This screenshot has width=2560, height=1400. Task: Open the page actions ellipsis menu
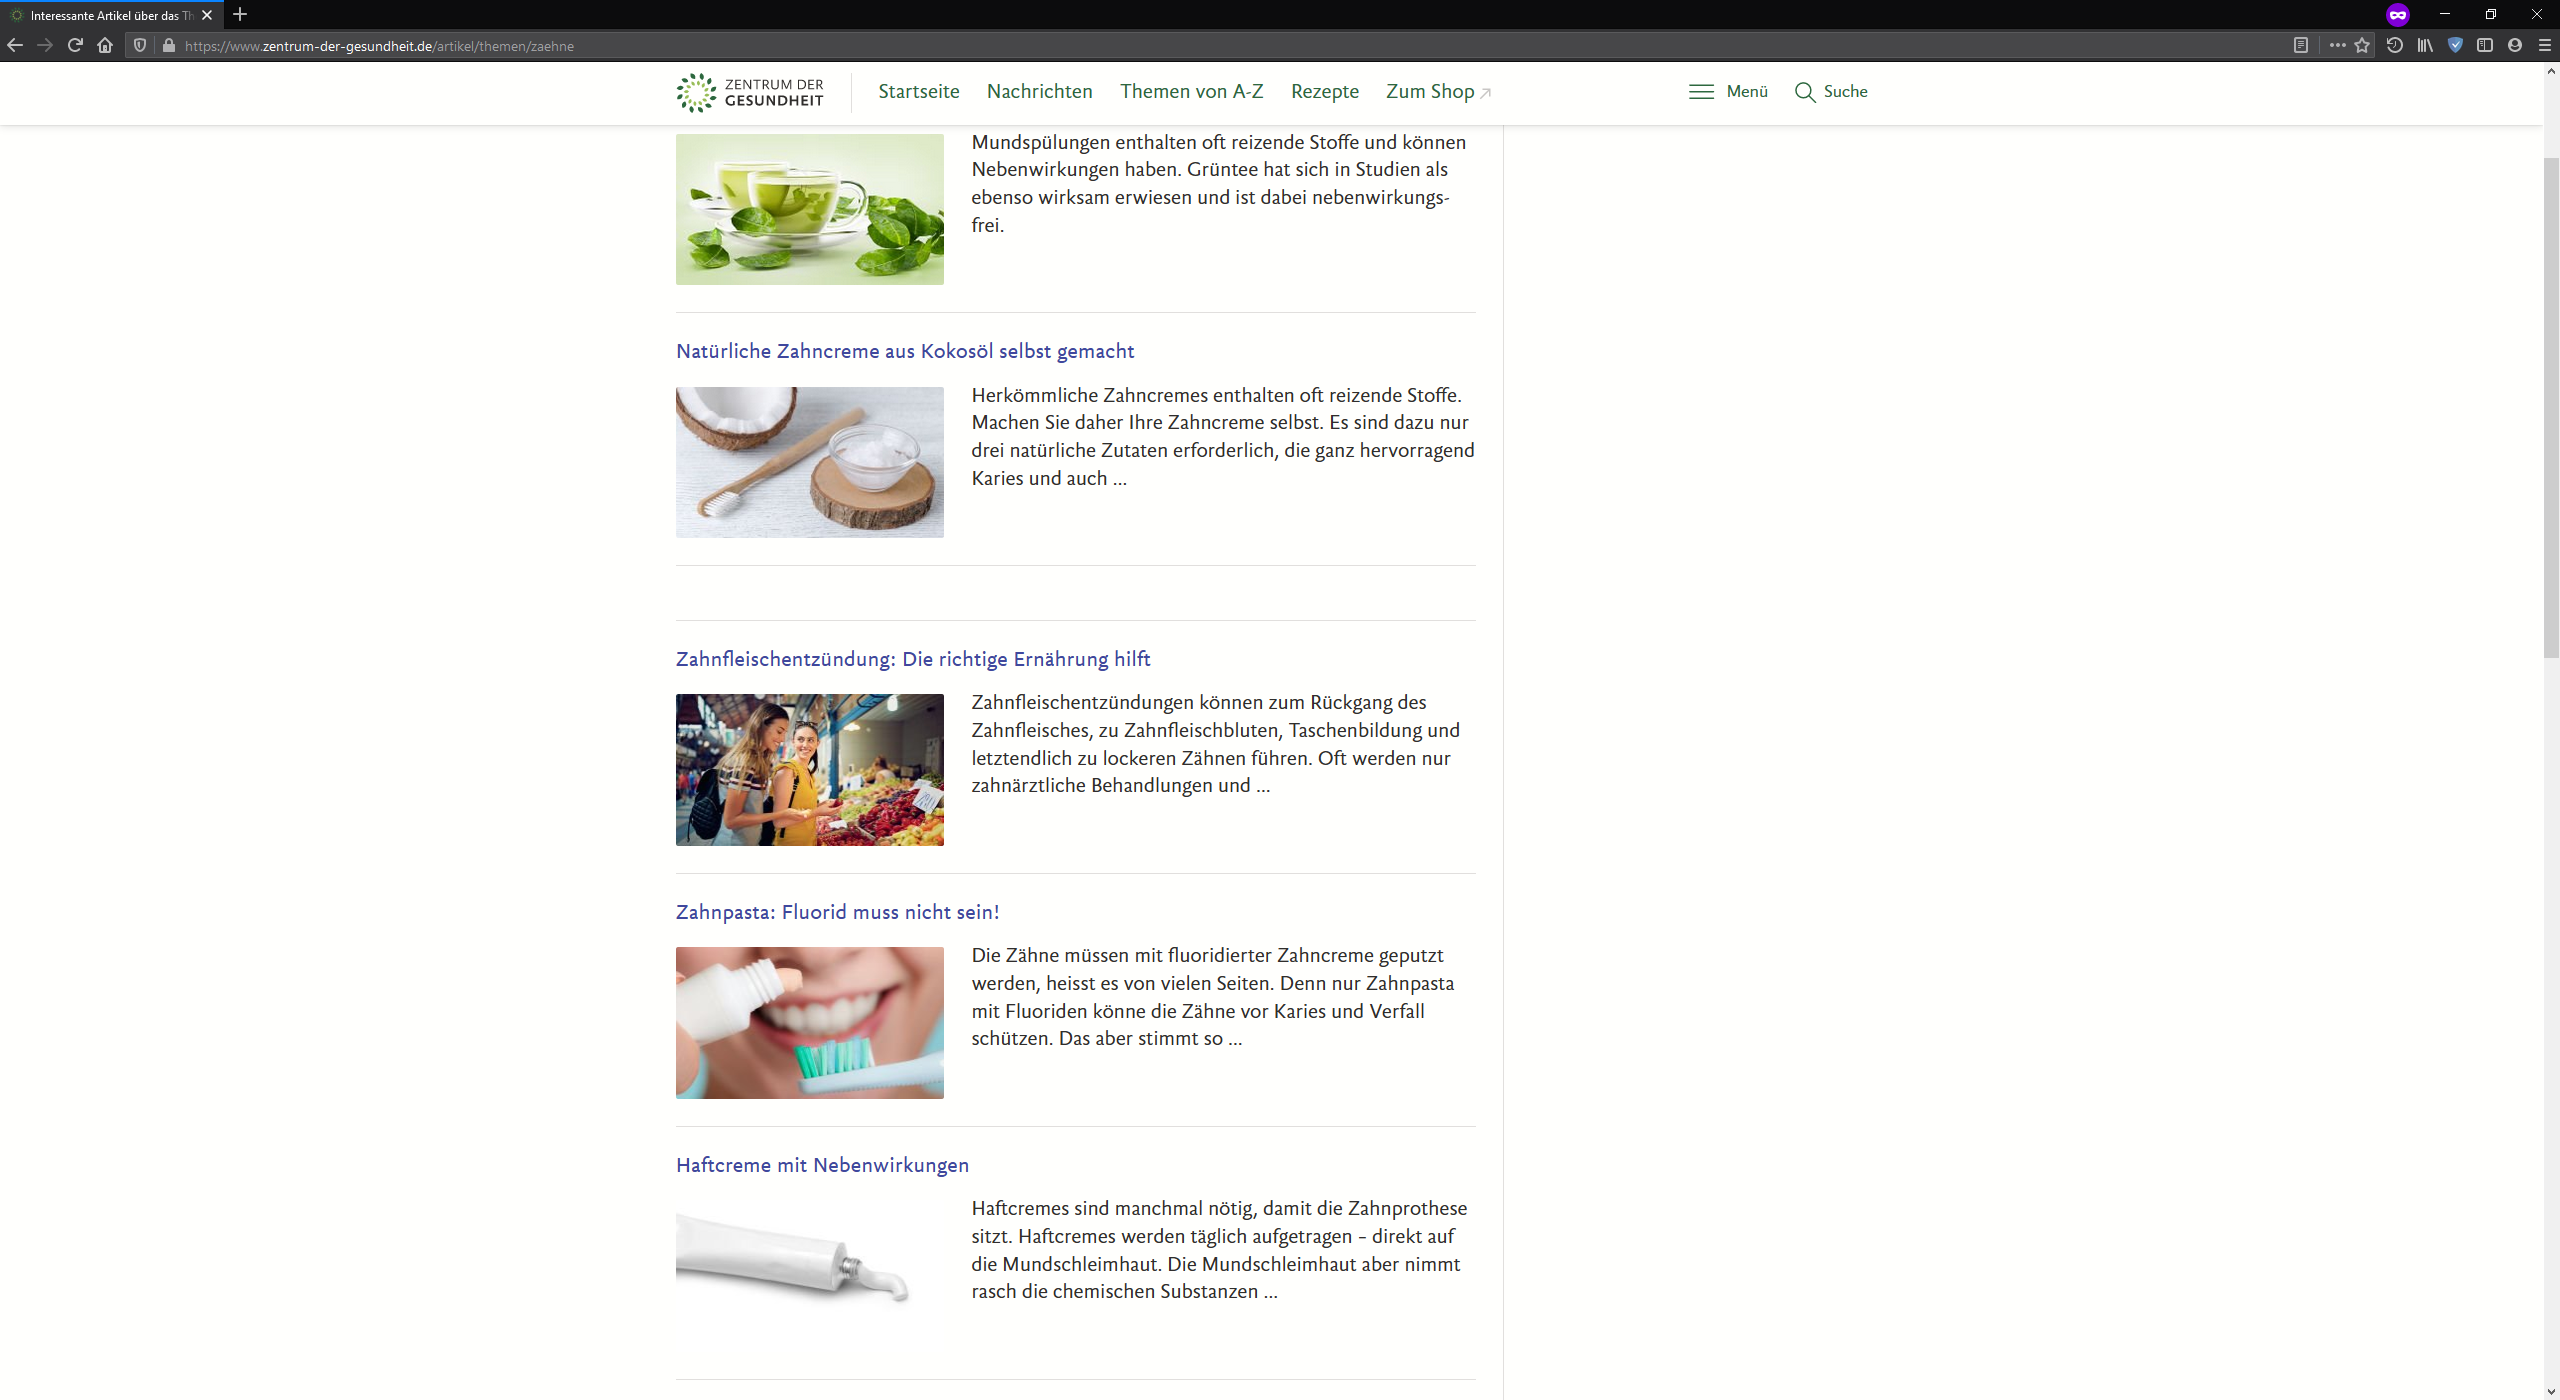[x=2338, y=45]
